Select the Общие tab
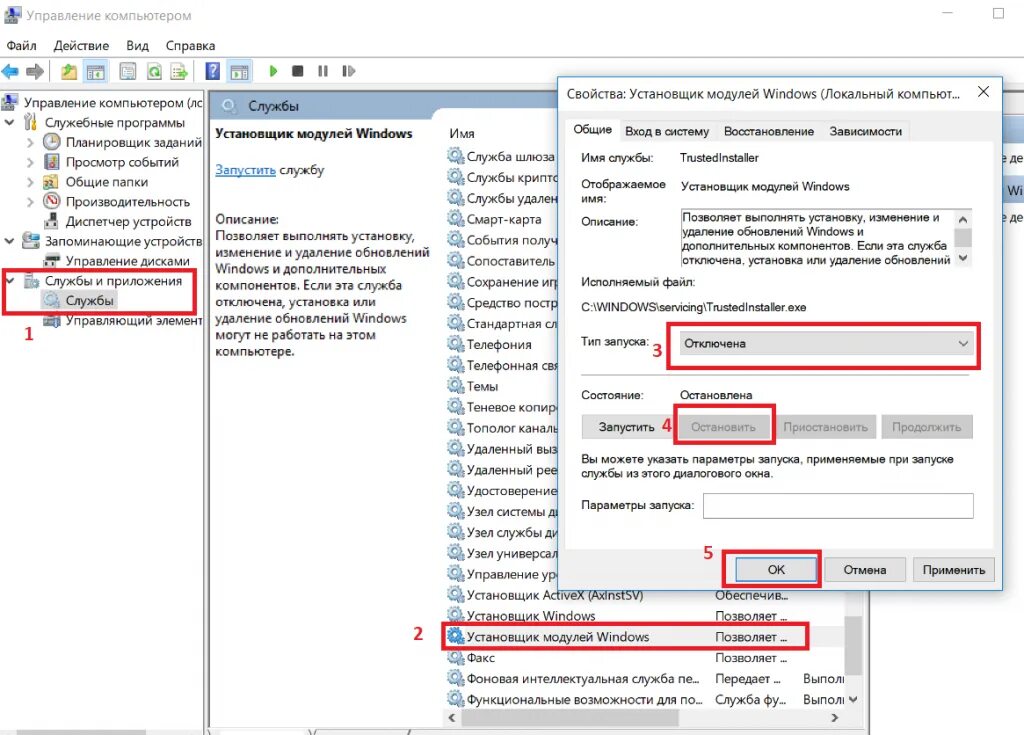The image size is (1024, 735). 592,129
